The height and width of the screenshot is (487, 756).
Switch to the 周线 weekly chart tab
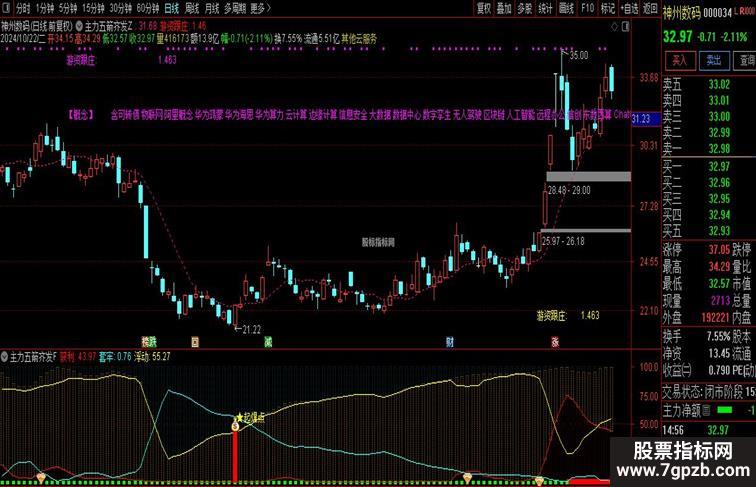pos(192,8)
